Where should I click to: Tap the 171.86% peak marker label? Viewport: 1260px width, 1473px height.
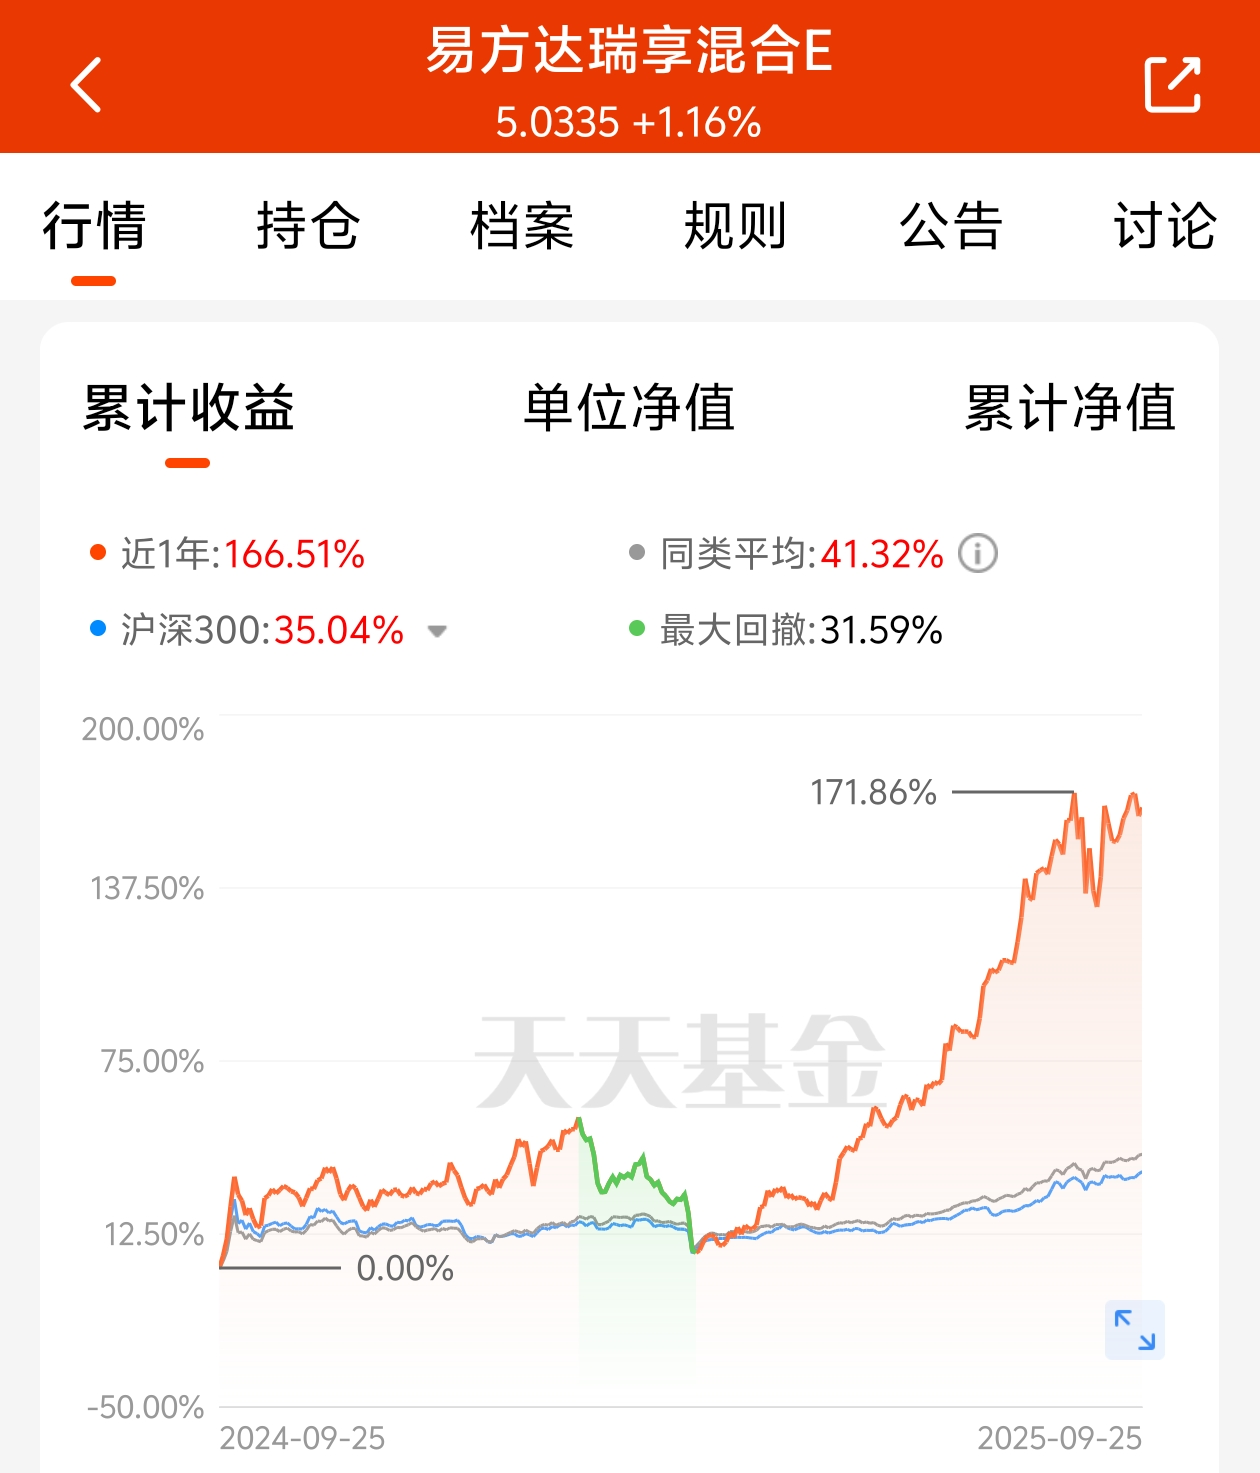click(x=873, y=793)
